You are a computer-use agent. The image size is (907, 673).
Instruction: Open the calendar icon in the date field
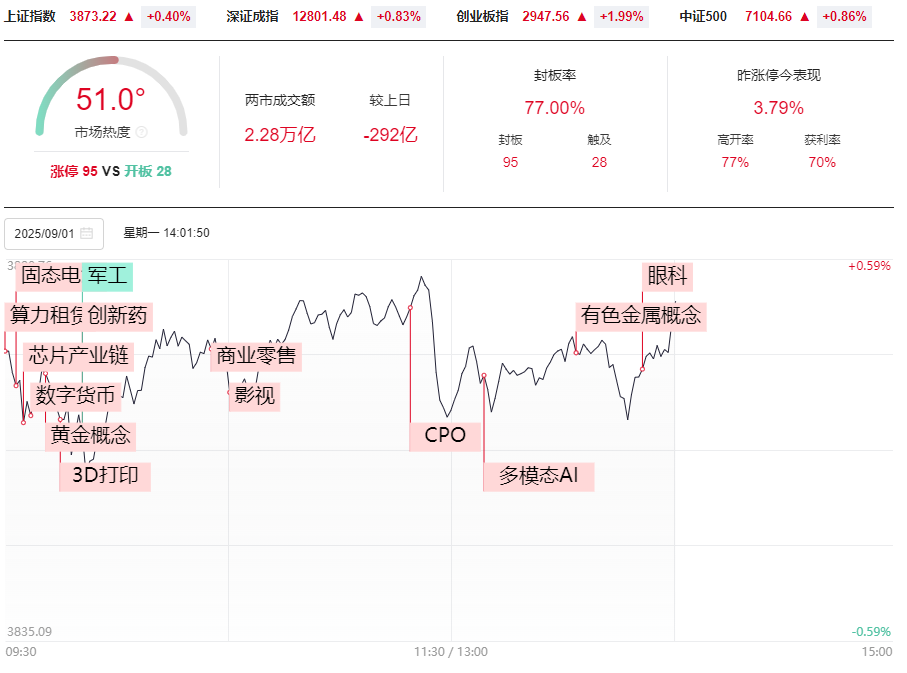point(86,233)
